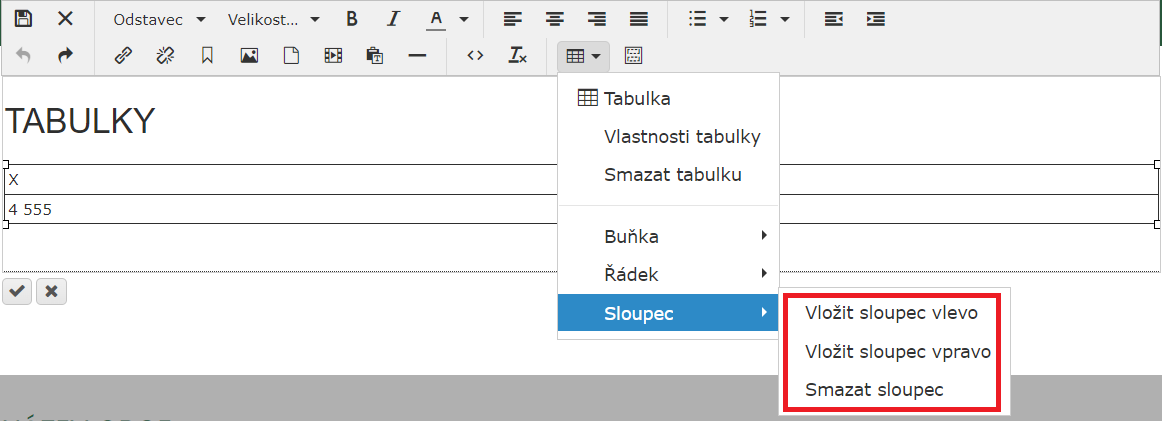Open the Velikost font size dropdown

click(x=273, y=19)
